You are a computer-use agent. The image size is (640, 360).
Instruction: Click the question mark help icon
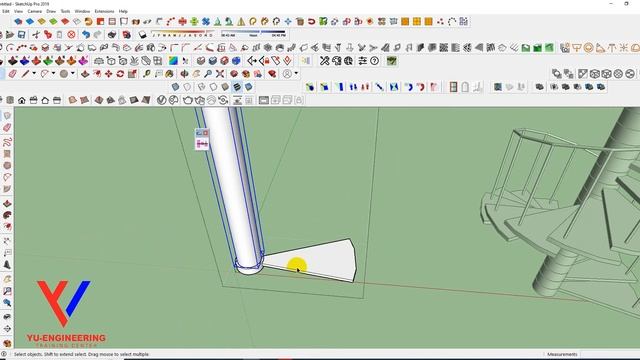click(x=374, y=61)
